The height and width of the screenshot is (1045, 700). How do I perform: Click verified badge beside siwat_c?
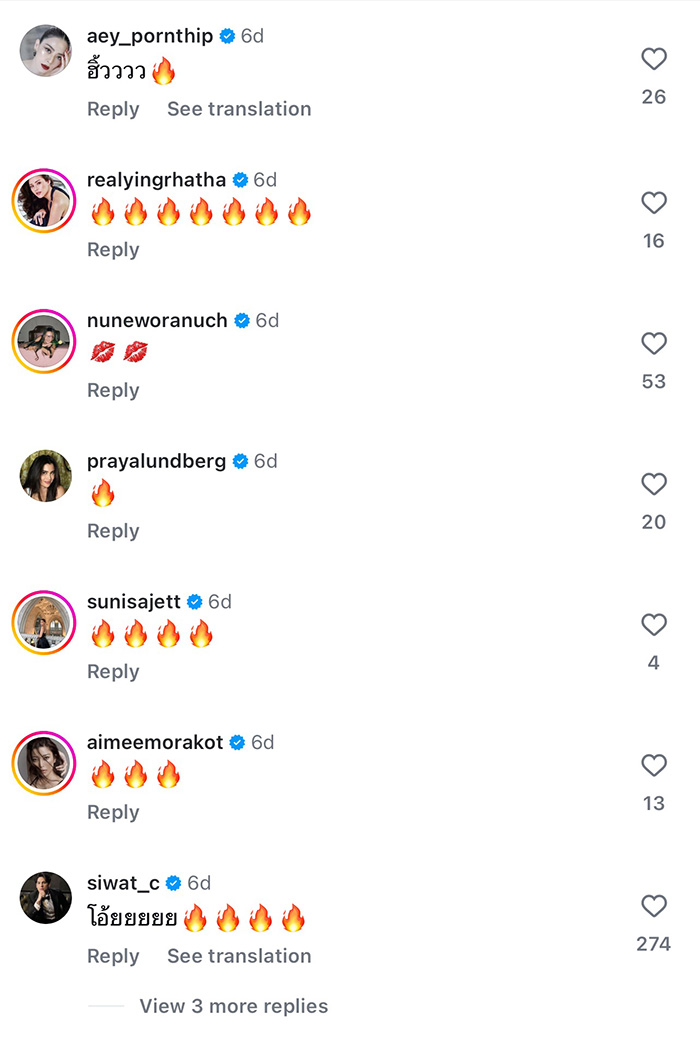(x=175, y=883)
